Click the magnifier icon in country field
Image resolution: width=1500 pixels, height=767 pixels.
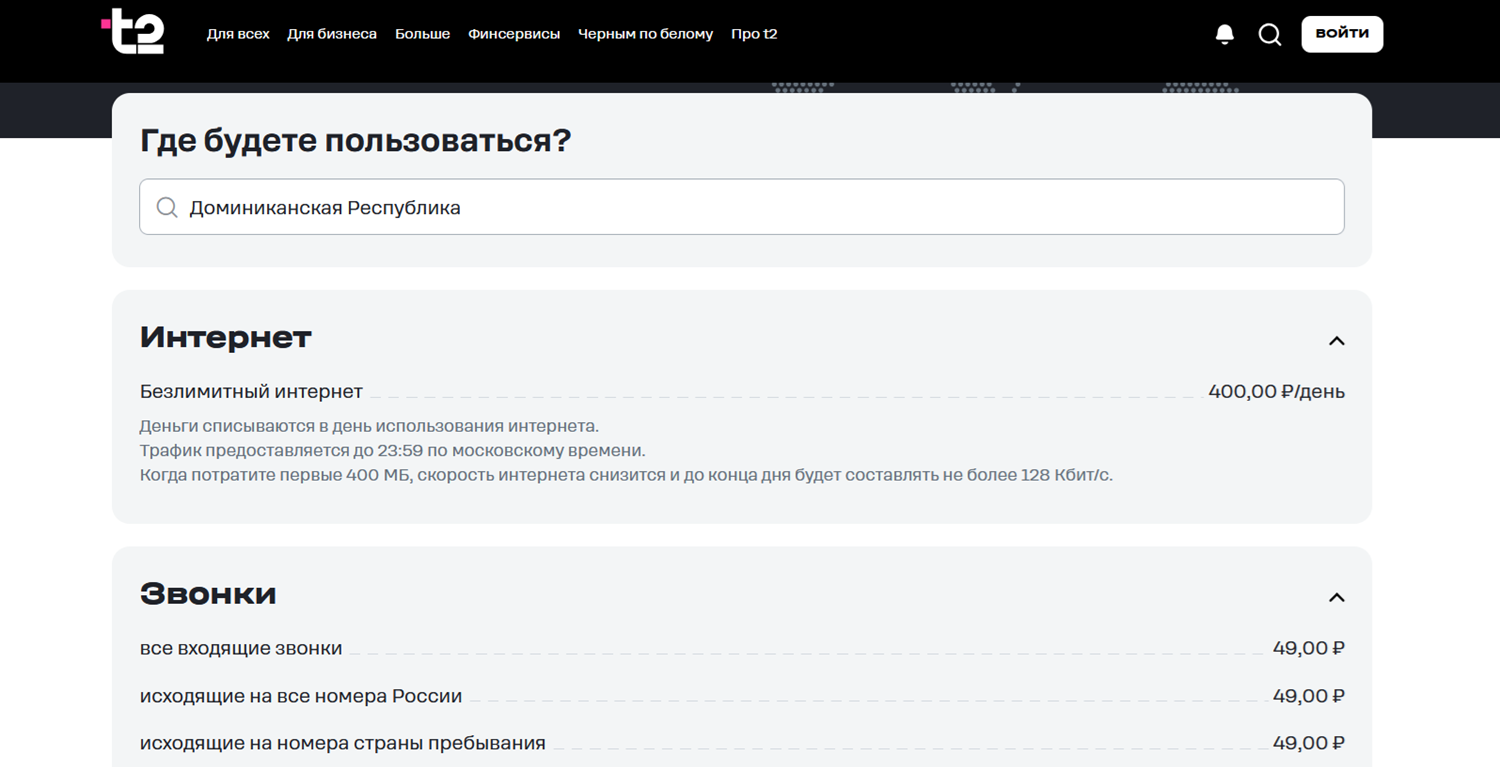[x=167, y=208]
